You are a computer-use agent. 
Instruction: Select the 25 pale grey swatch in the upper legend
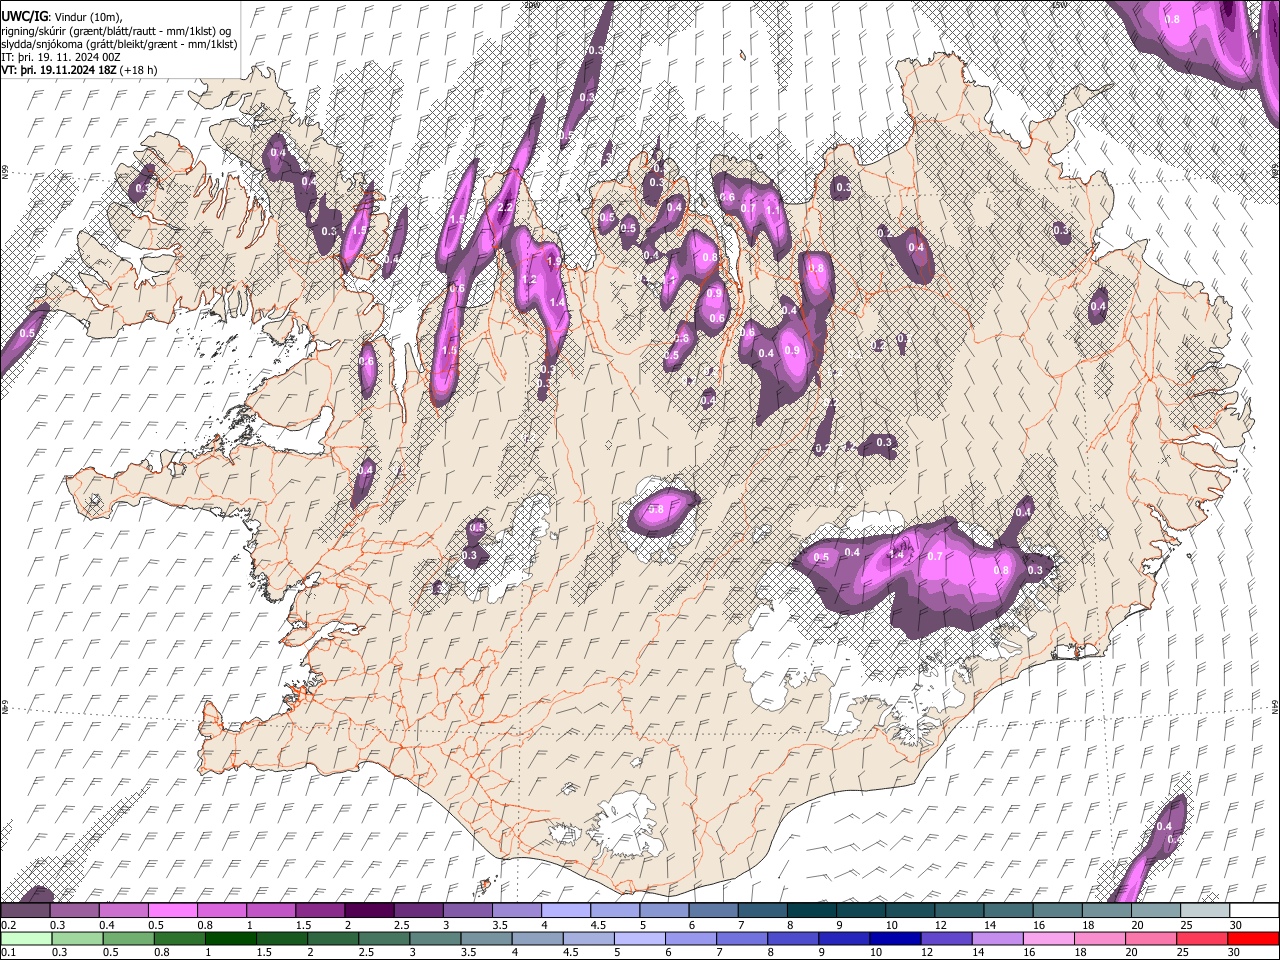pos(1206,910)
